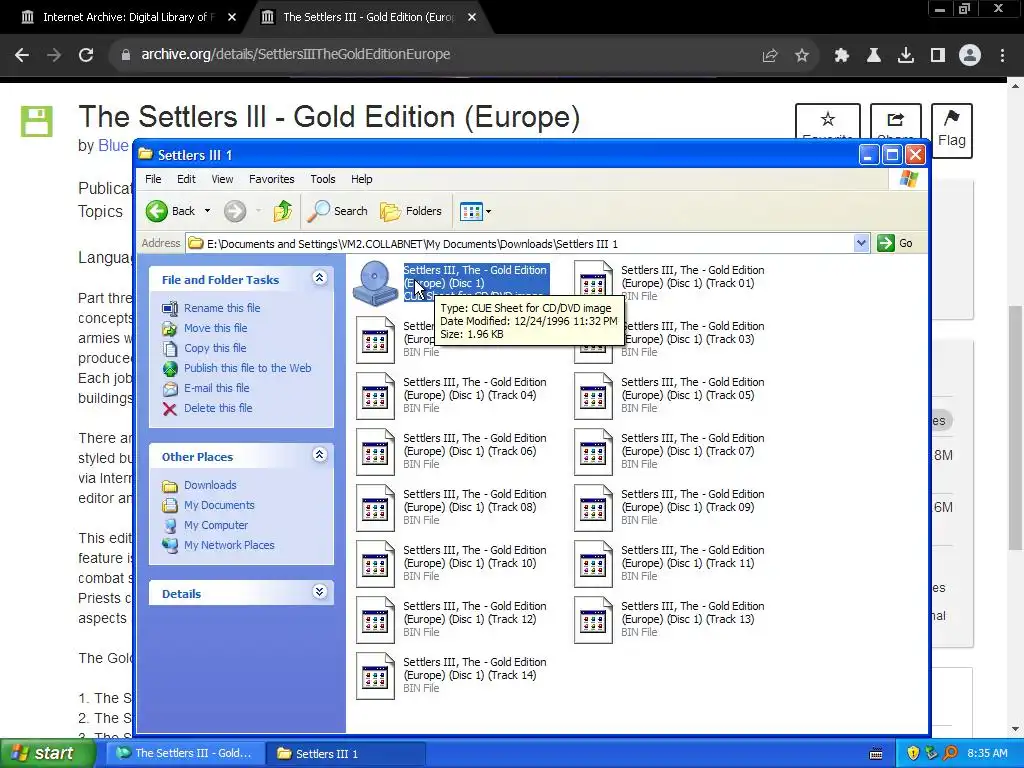Bookmark the page with star icon

(x=802, y=56)
